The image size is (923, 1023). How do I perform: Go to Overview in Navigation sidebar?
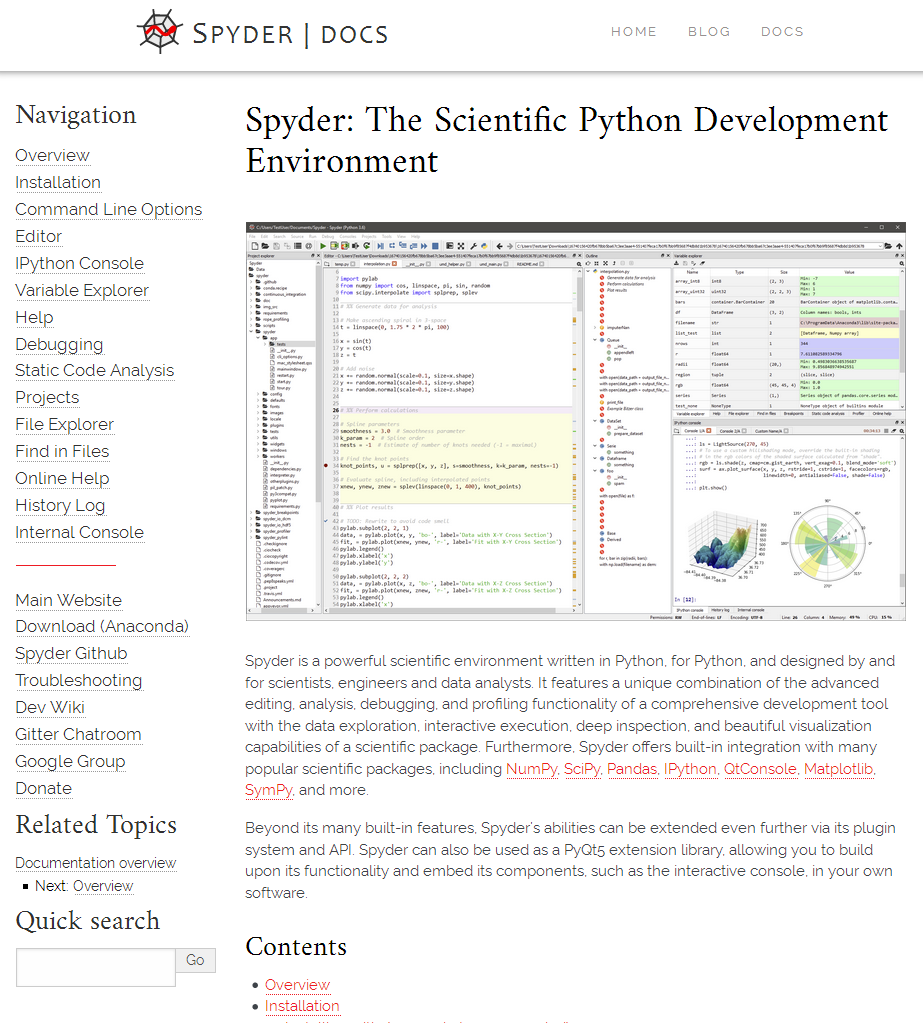tap(52, 155)
